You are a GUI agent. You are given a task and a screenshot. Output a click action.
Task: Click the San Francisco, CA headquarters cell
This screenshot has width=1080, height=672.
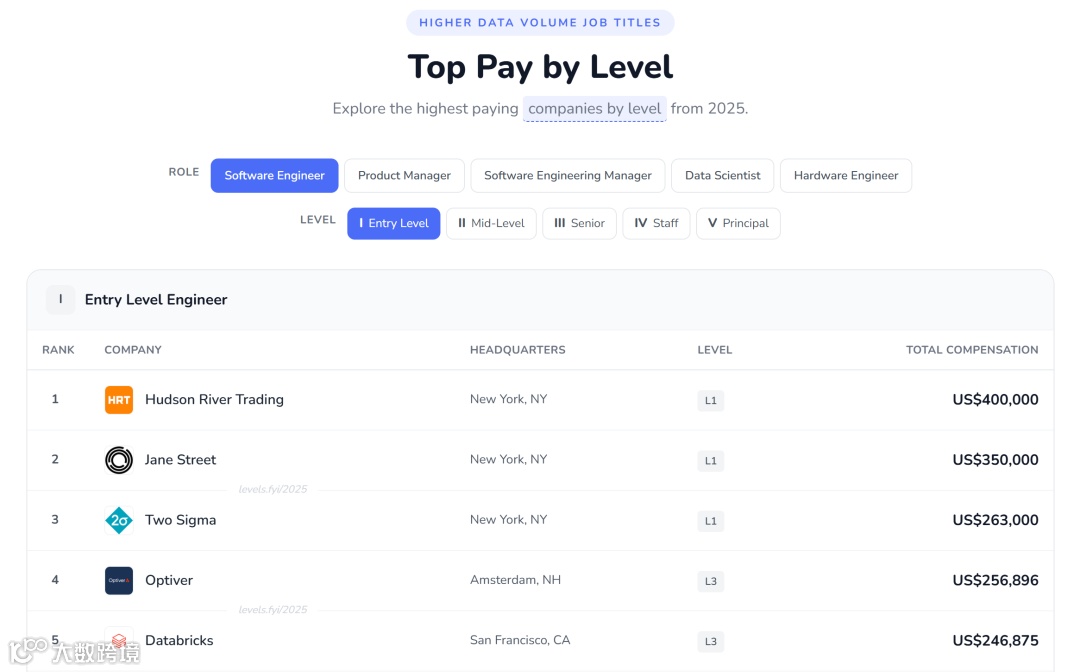(x=520, y=640)
